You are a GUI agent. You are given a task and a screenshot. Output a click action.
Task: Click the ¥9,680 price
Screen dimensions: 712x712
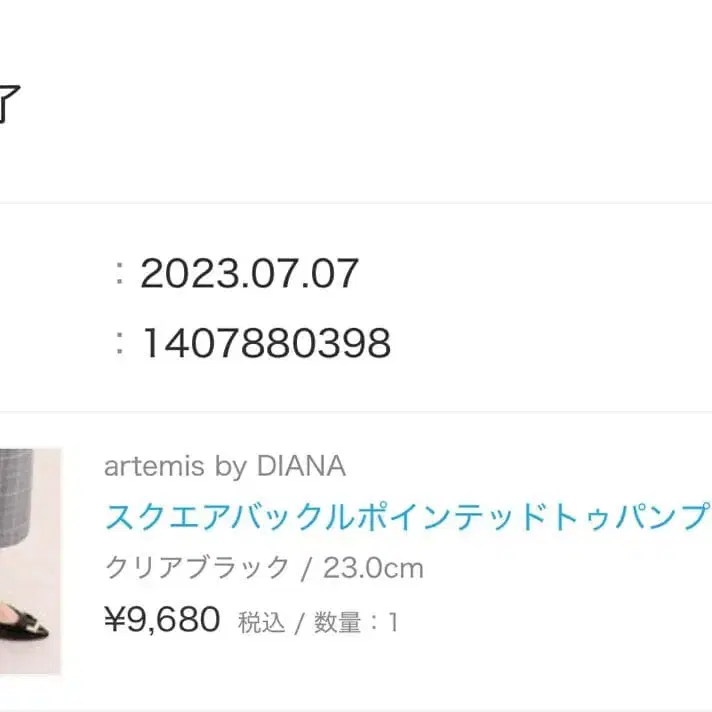coord(162,621)
